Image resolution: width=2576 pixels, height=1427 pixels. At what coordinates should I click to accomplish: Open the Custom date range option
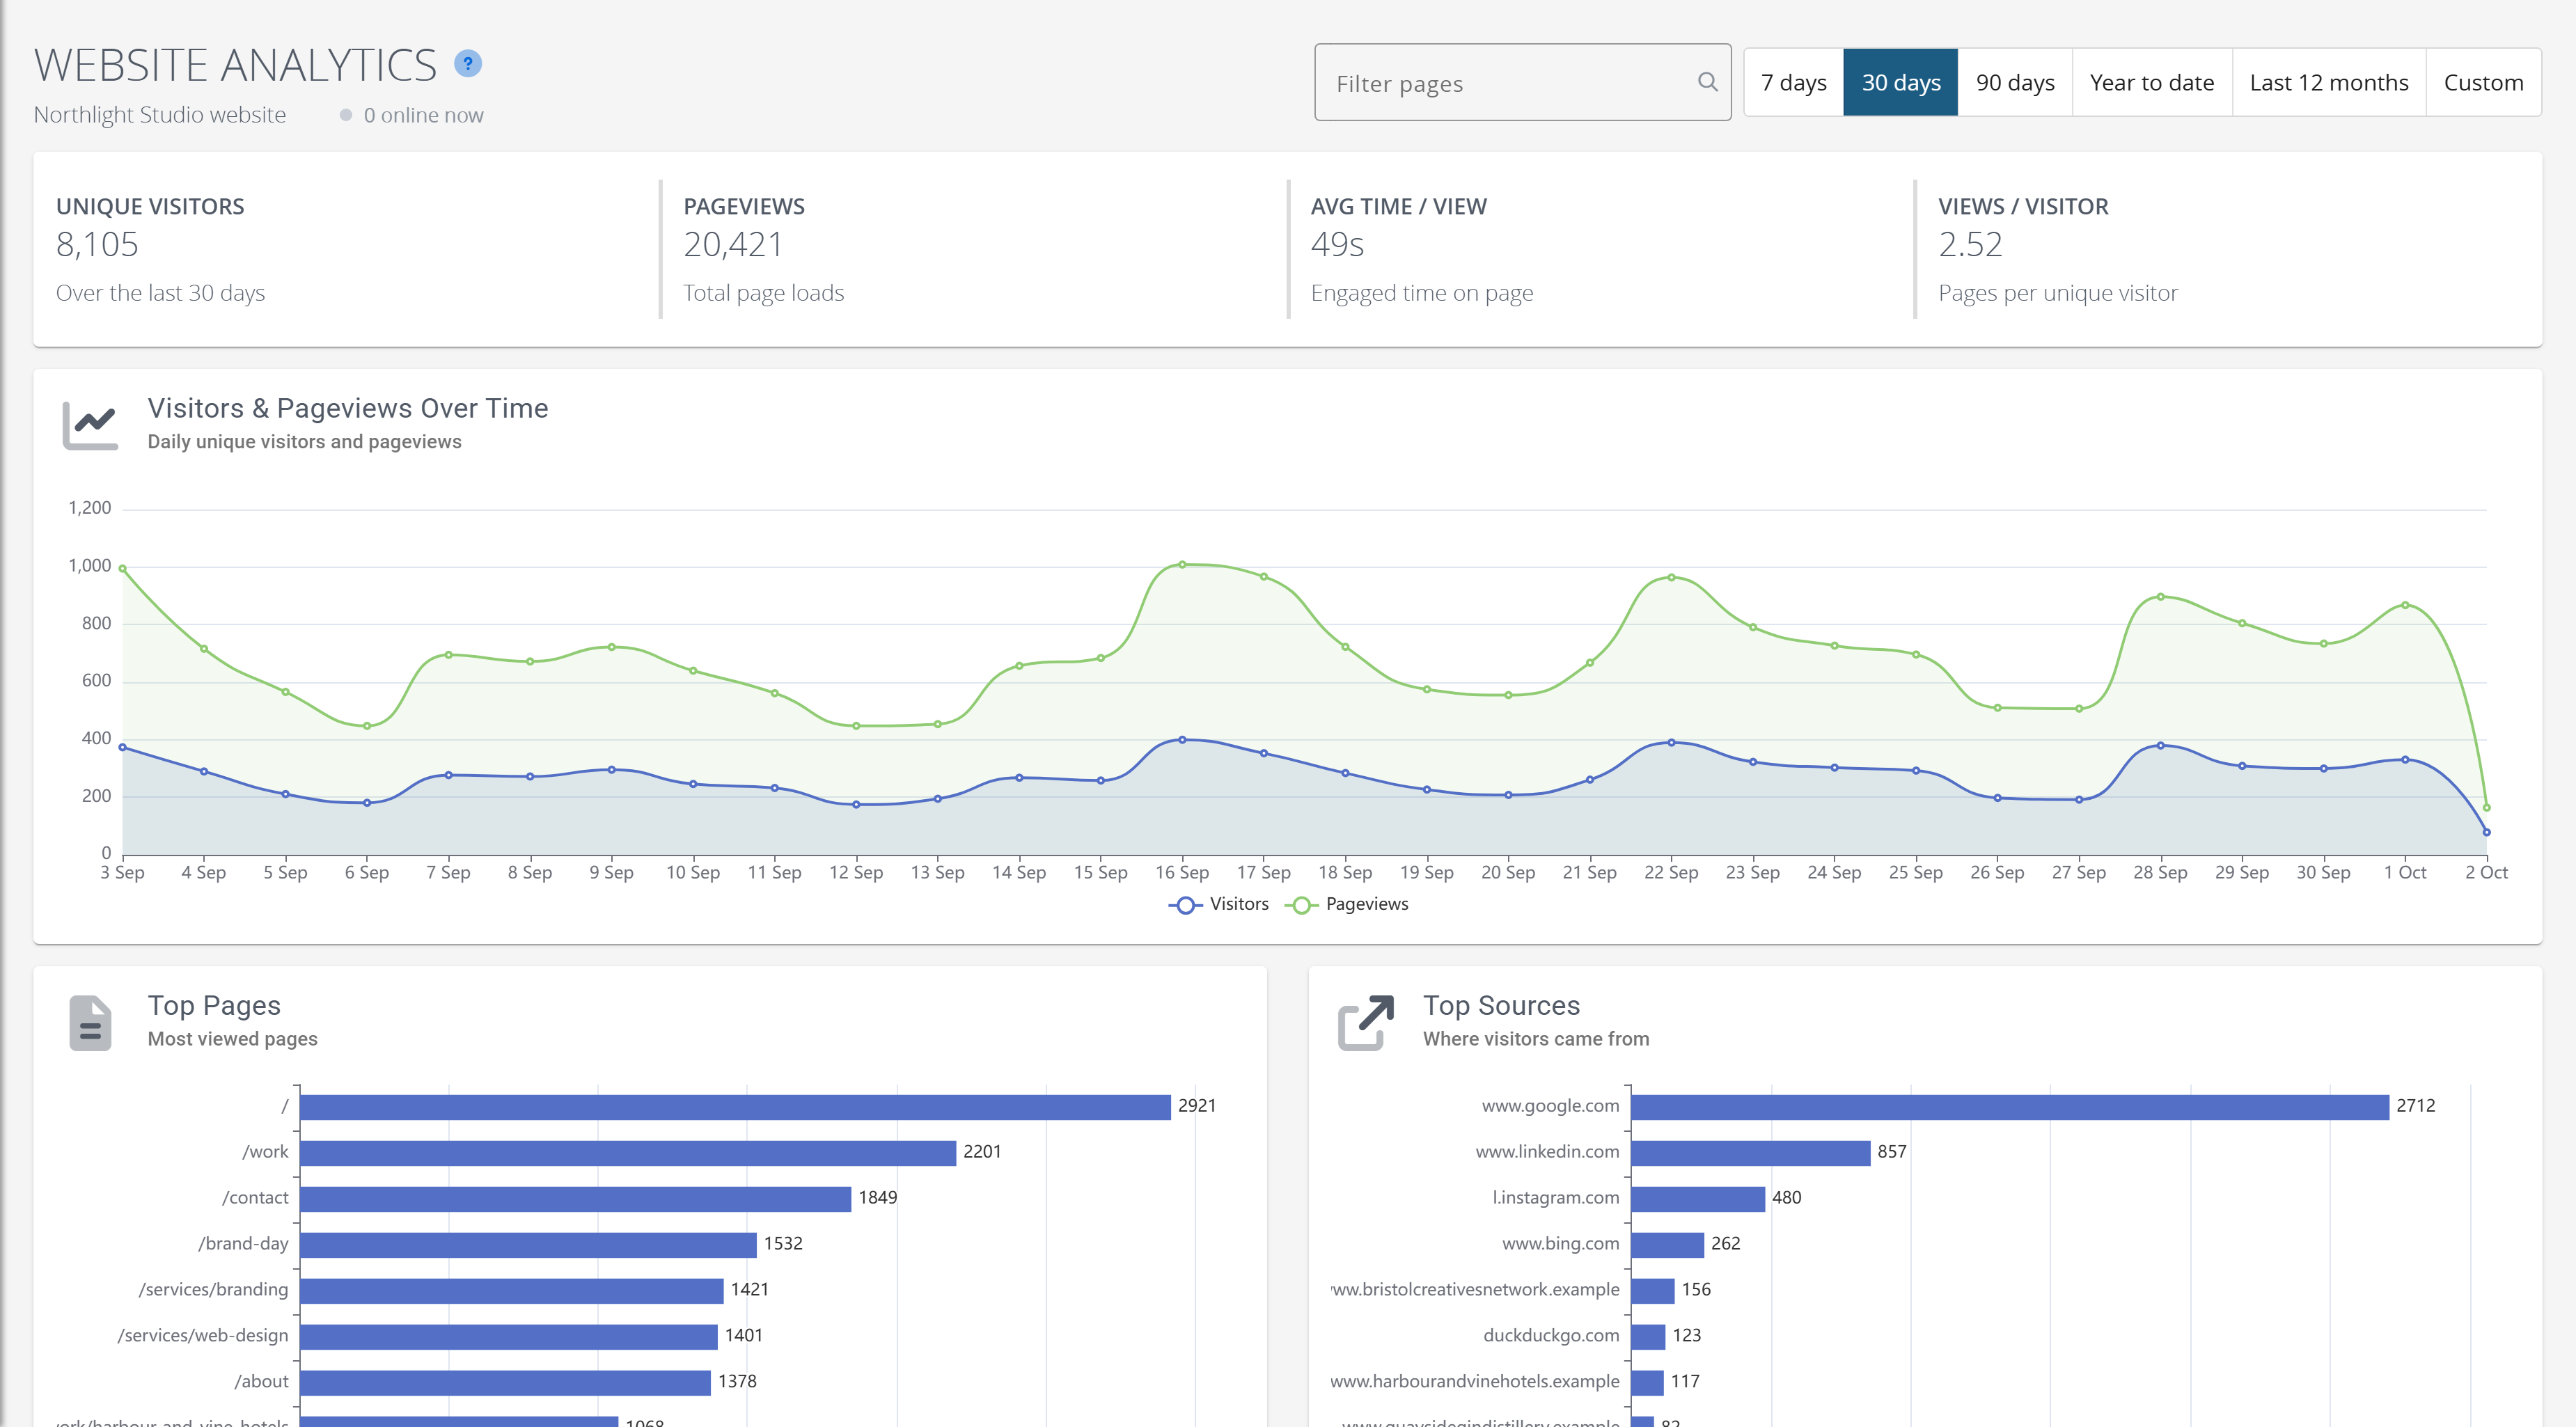click(2484, 82)
